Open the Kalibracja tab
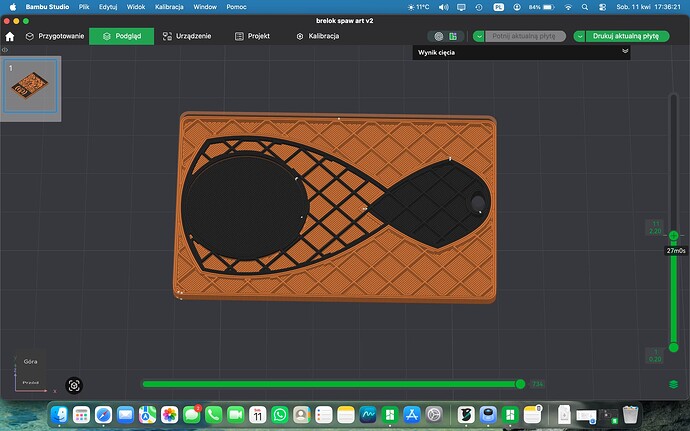This screenshot has width=690, height=431. (x=317, y=36)
